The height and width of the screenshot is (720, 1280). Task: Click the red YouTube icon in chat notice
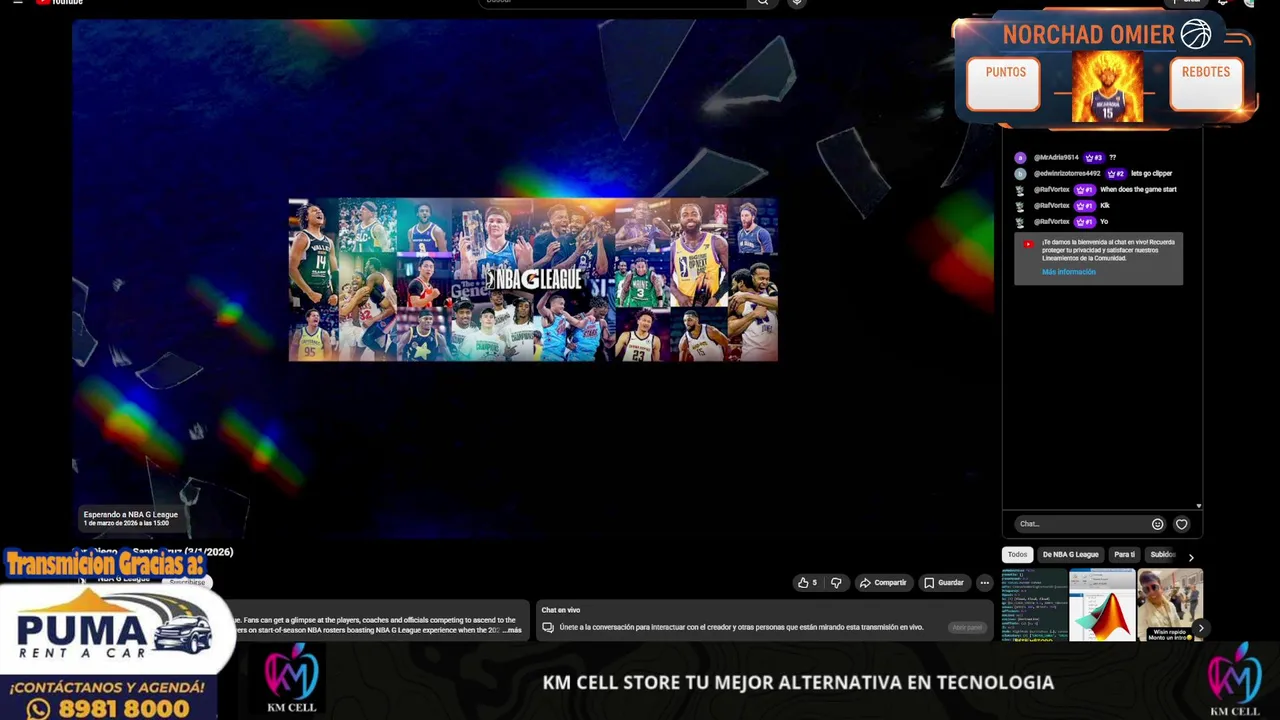(x=1028, y=244)
